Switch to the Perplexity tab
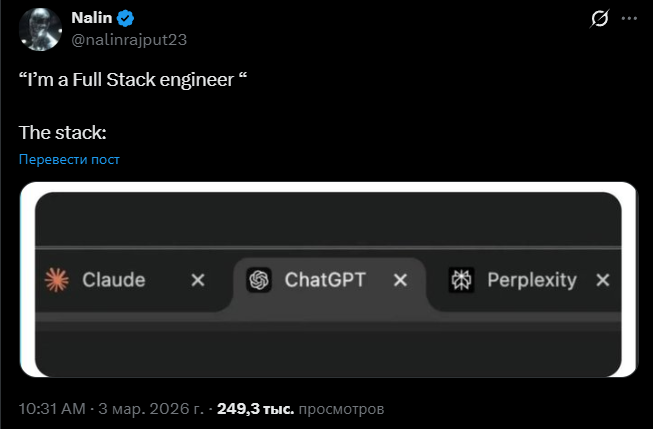This screenshot has height=429, width=653. point(531,280)
